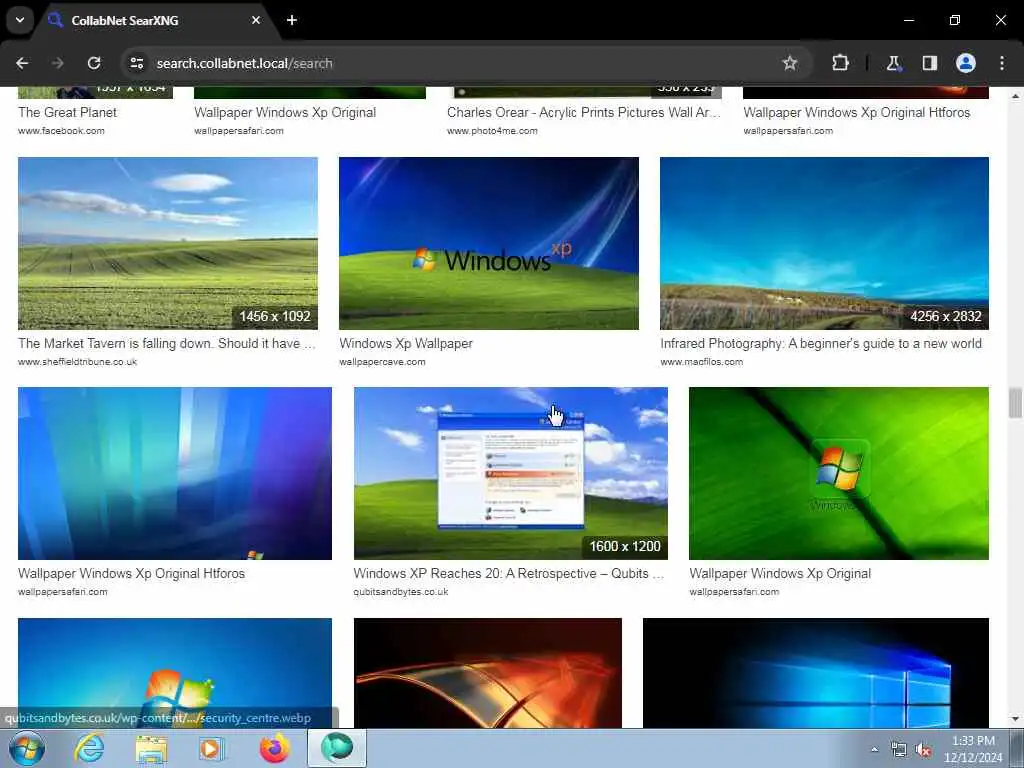Click 'The Market Tavern is falling down' title
The width and height of the screenshot is (1024, 768).
167,344
